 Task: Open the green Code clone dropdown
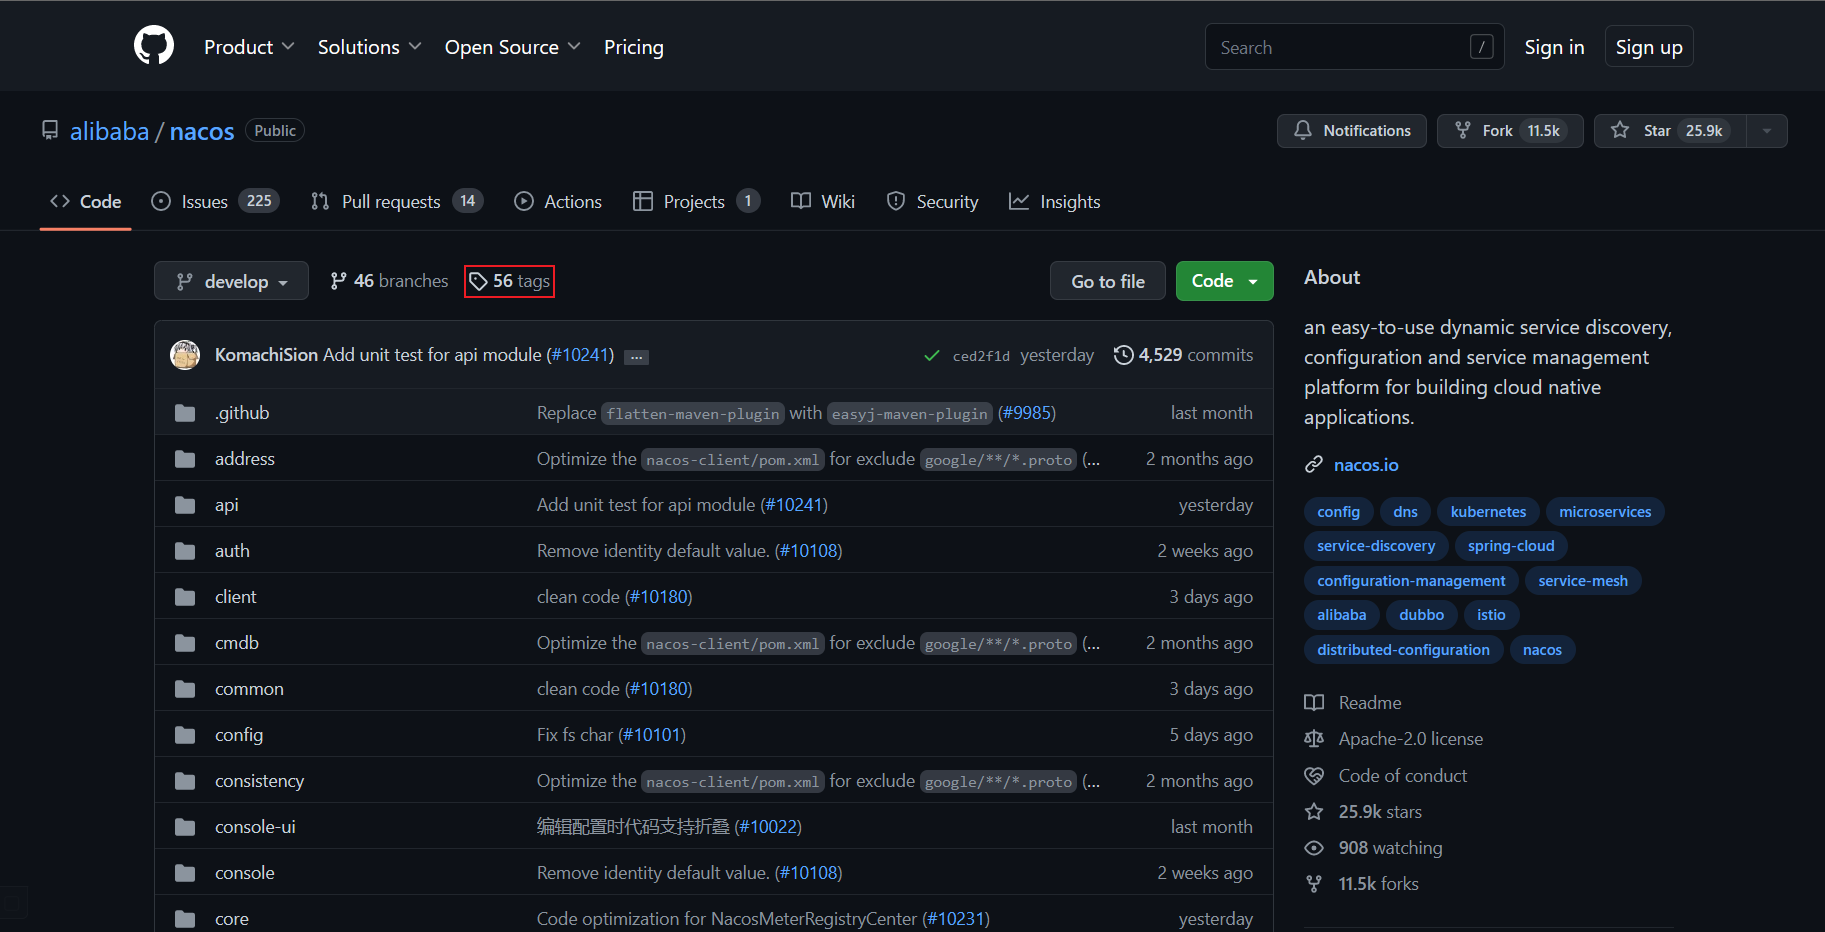point(1225,281)
